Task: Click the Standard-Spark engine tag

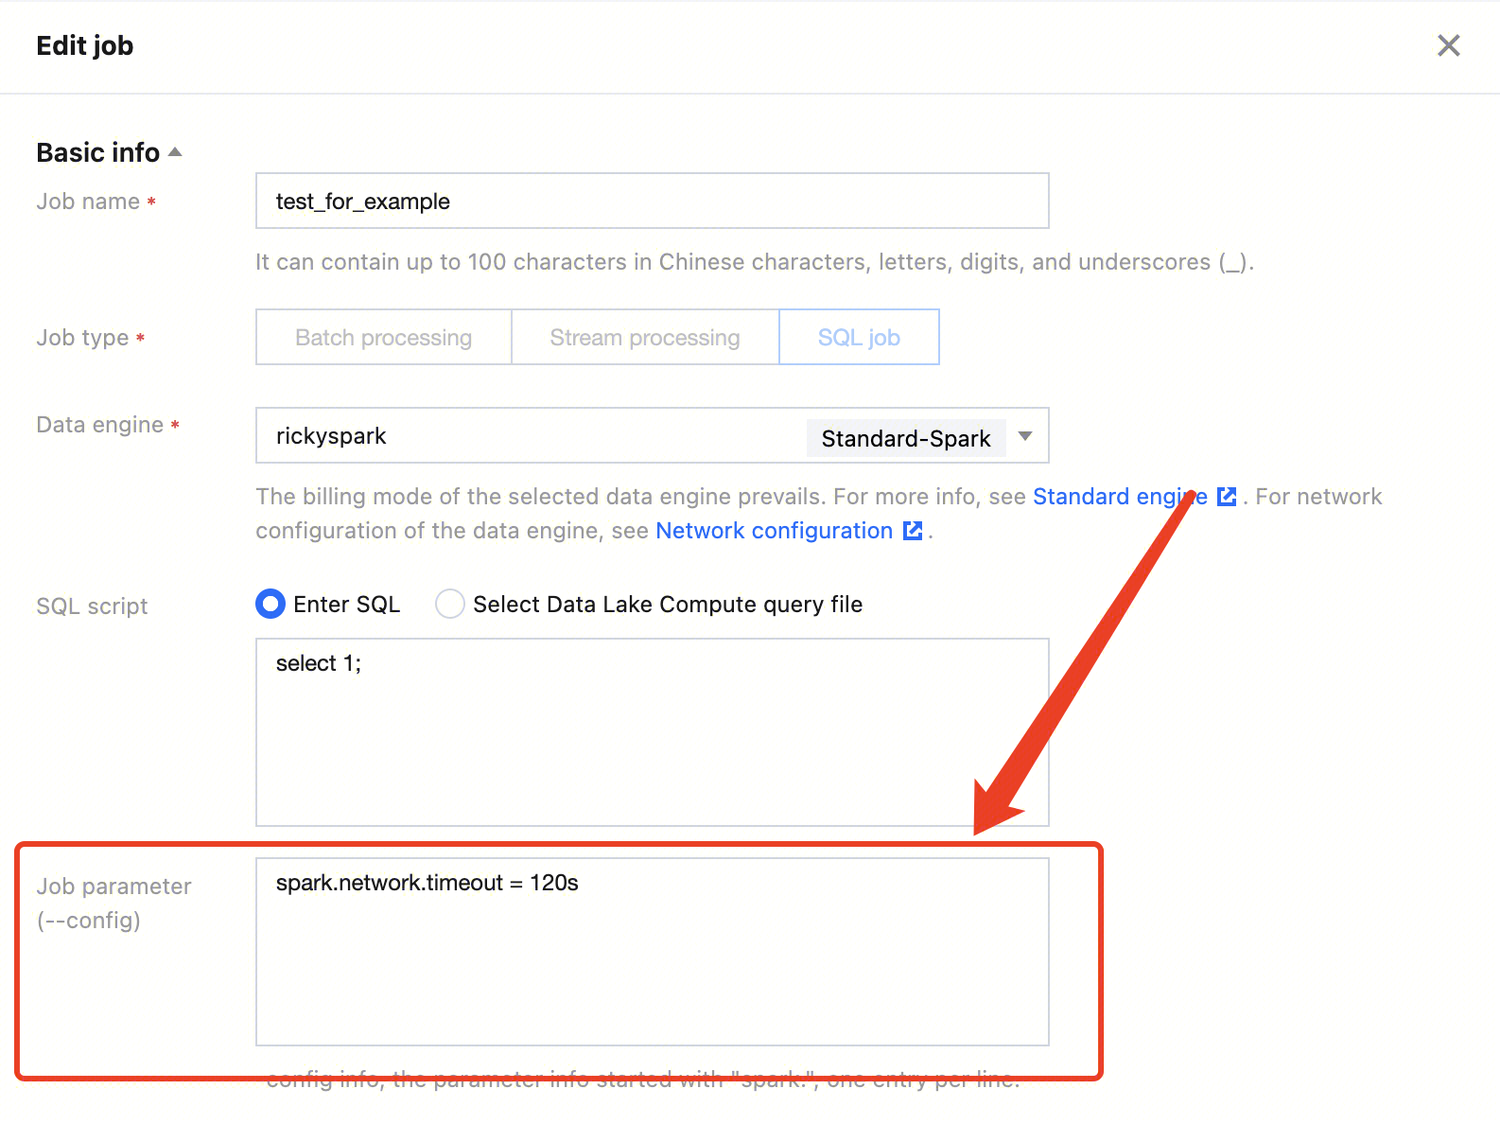Action: [905, 438]
